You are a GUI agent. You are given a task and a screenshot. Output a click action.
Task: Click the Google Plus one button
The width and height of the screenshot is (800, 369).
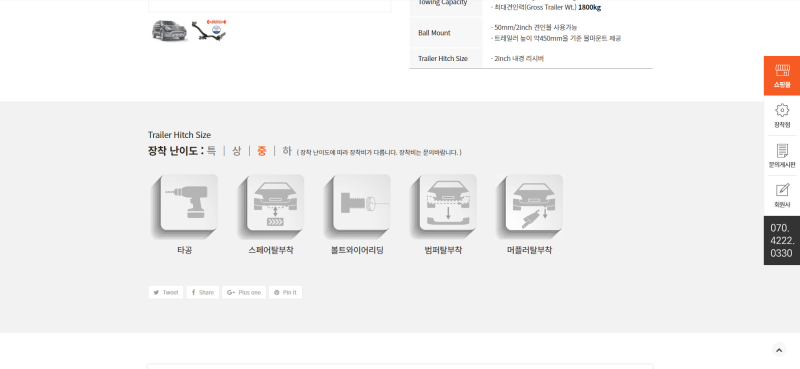244,292
